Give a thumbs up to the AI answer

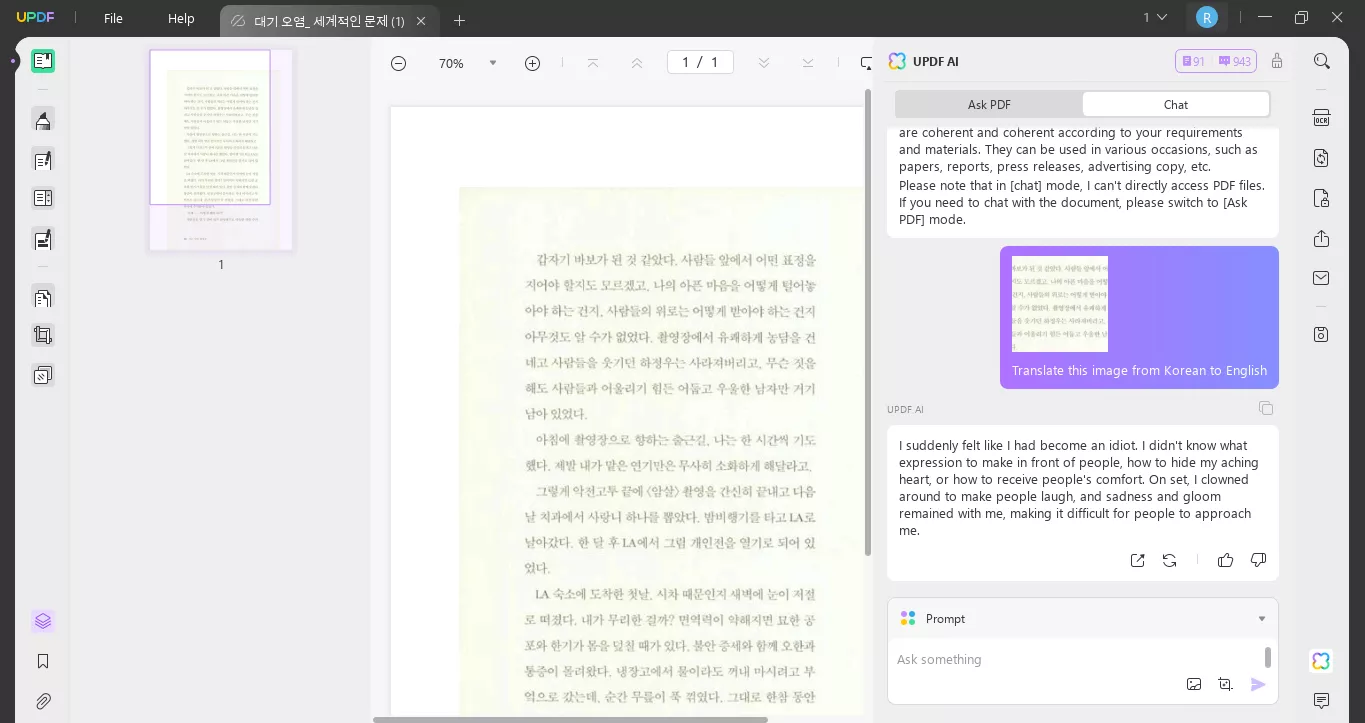tap(1226, 560)
